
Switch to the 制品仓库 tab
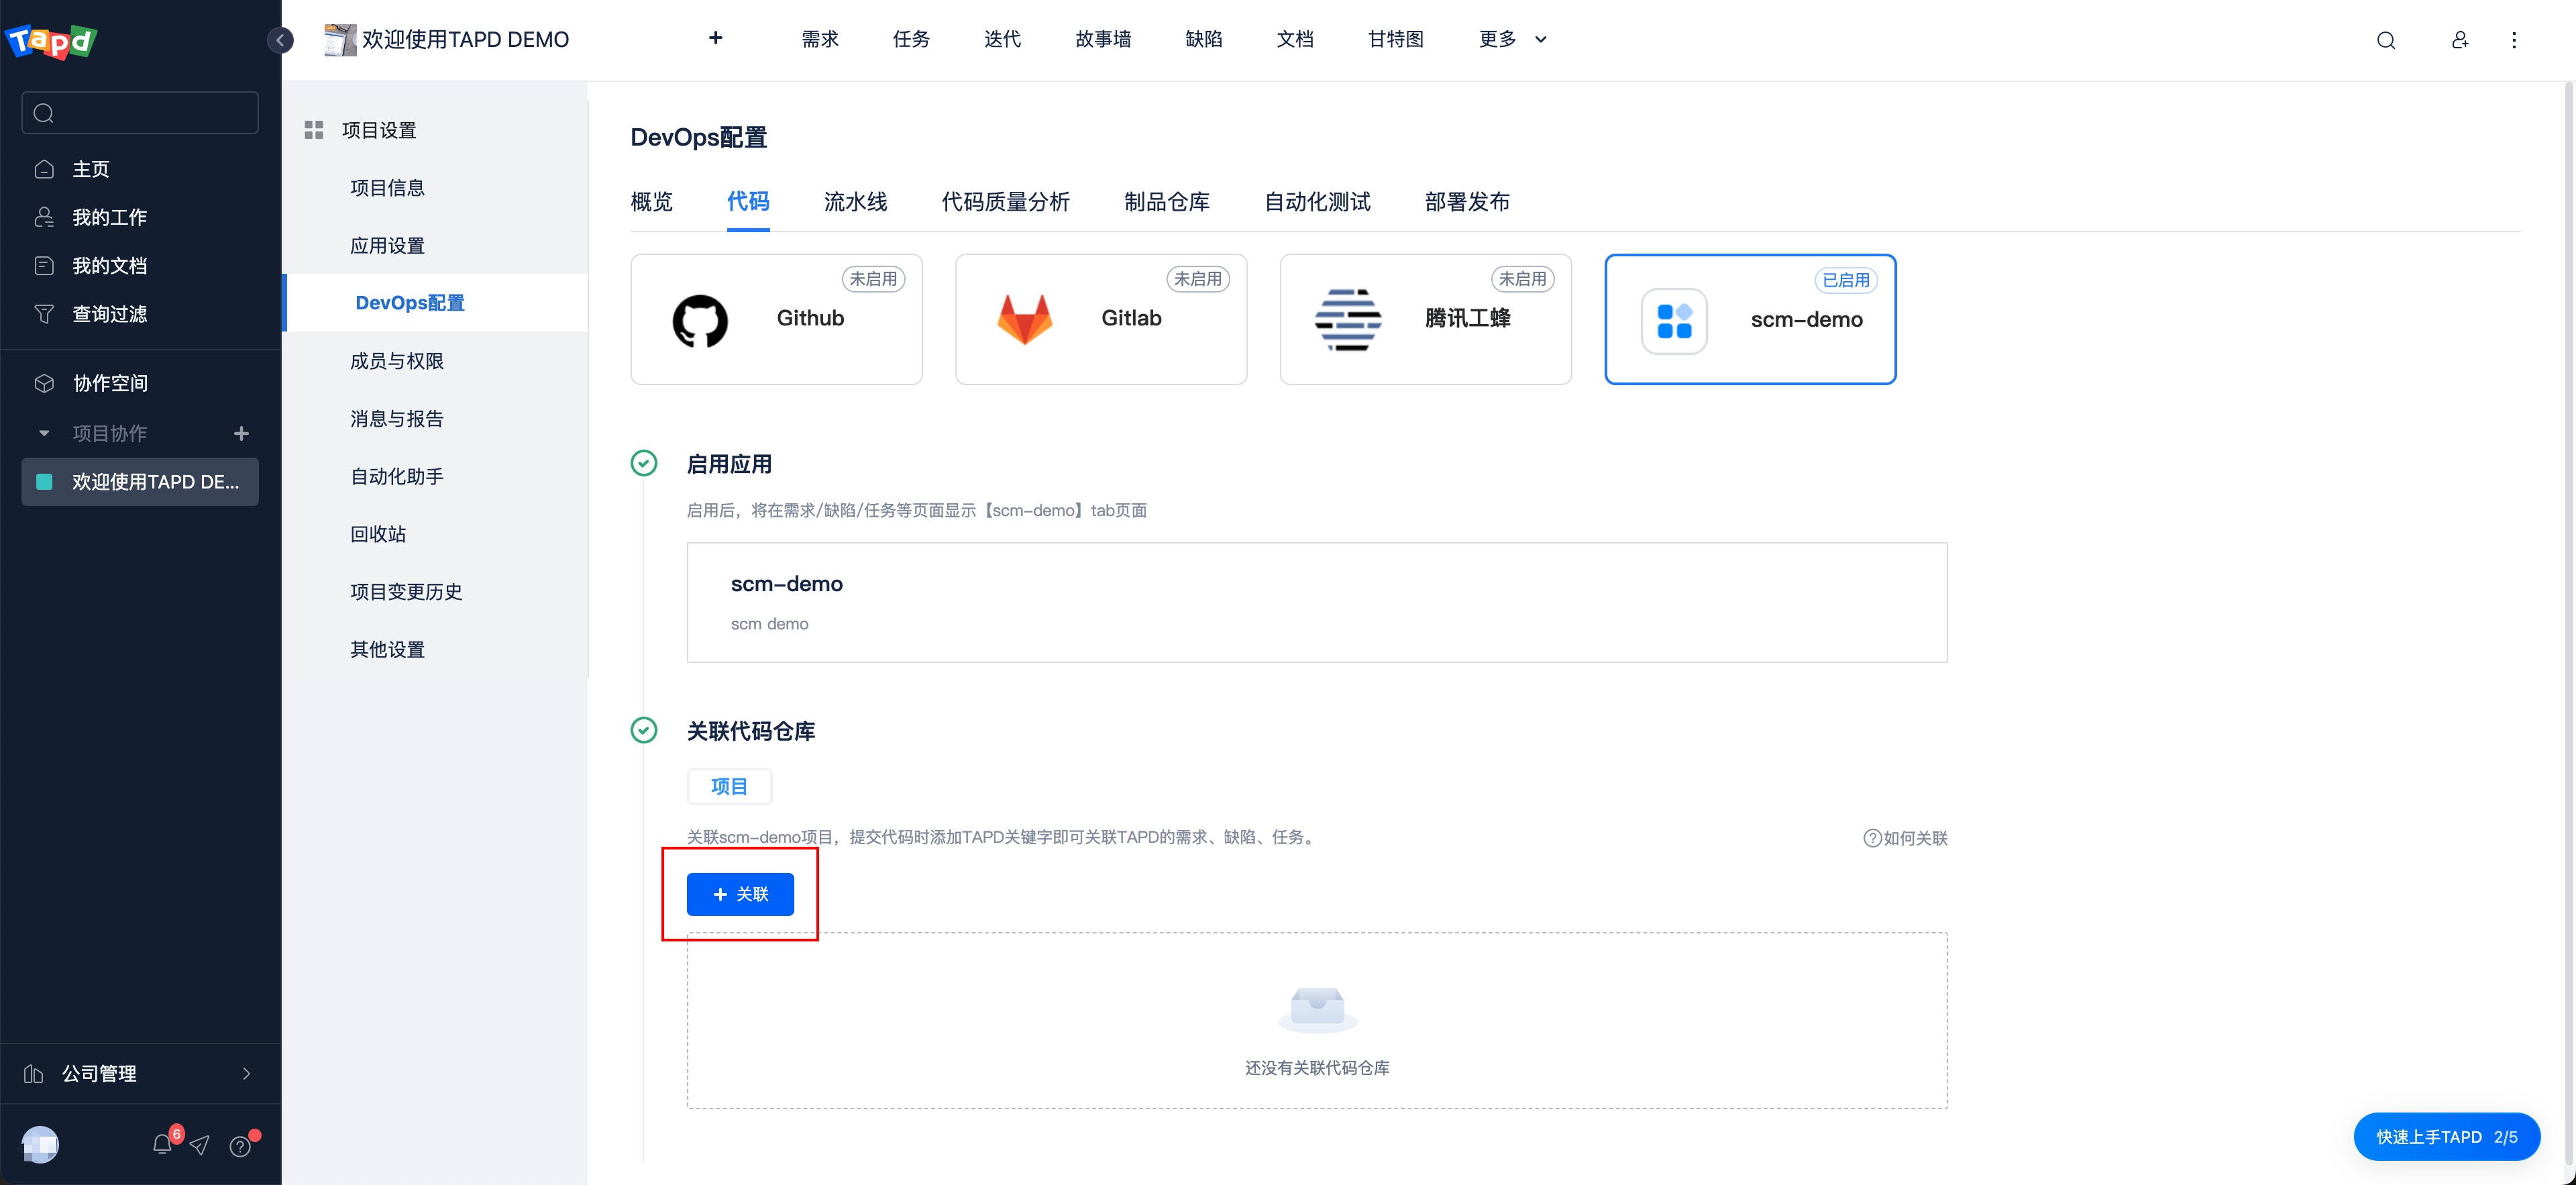pos(1167,202)
